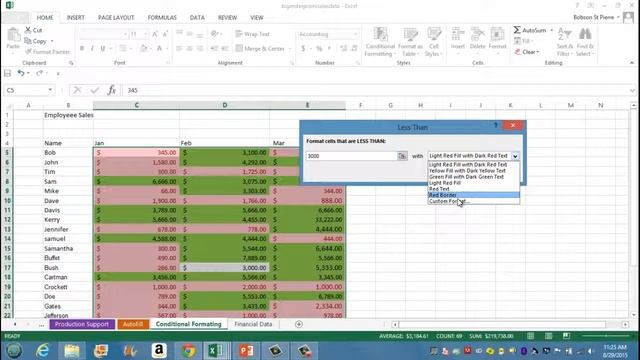Open the DATA ribbon tab

(x=197, y=18)
